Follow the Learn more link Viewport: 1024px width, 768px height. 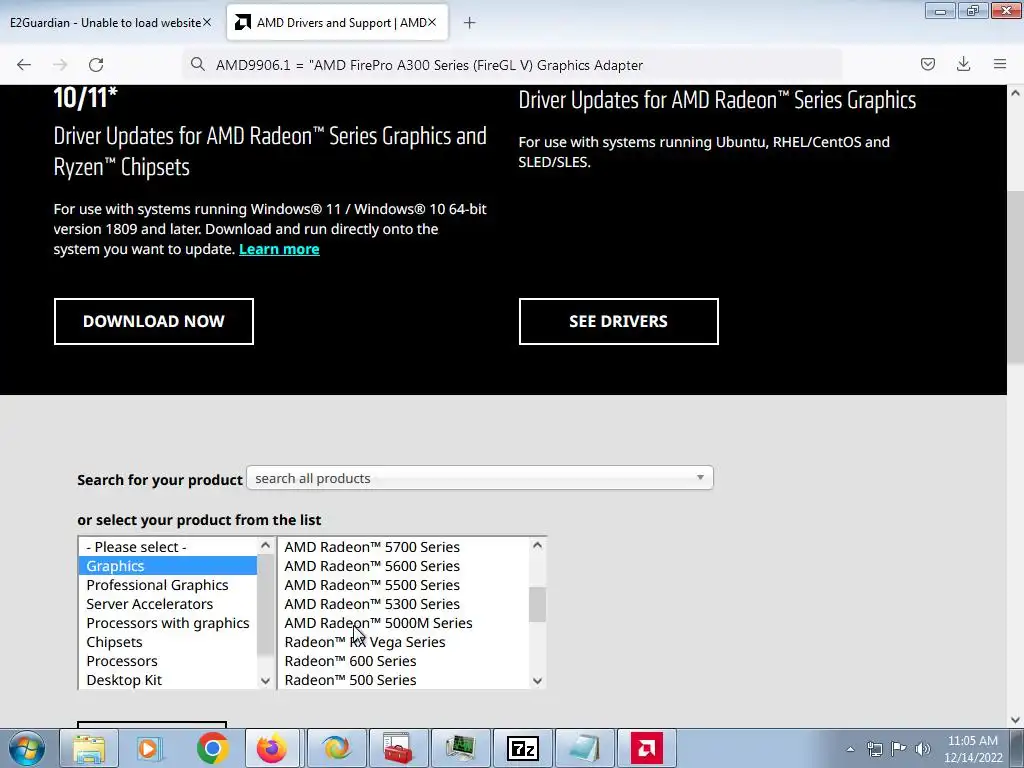pos(279,249)
